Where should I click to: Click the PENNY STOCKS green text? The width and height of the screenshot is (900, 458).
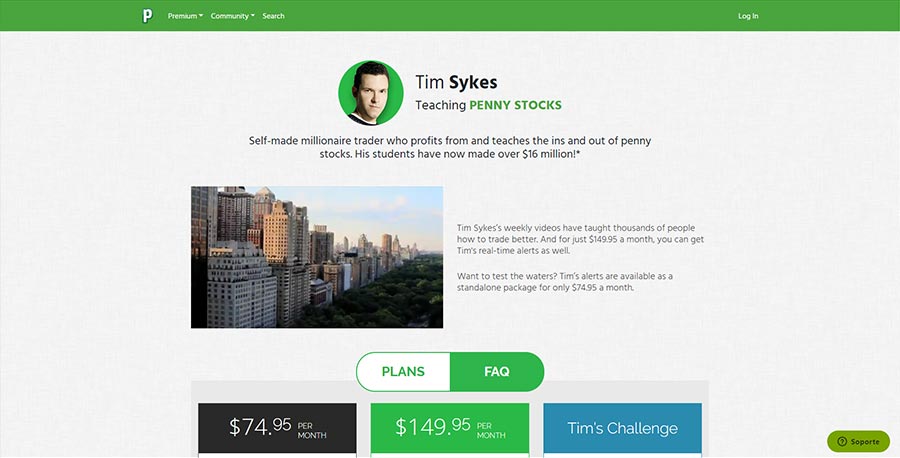(515, 106)
